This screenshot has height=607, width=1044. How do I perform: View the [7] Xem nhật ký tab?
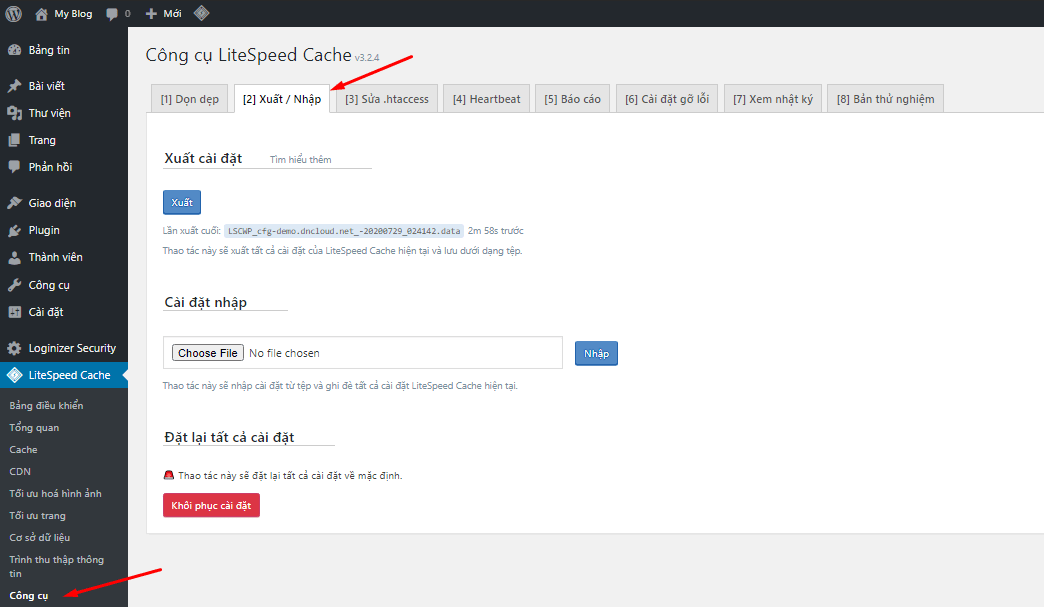[773, 99]
